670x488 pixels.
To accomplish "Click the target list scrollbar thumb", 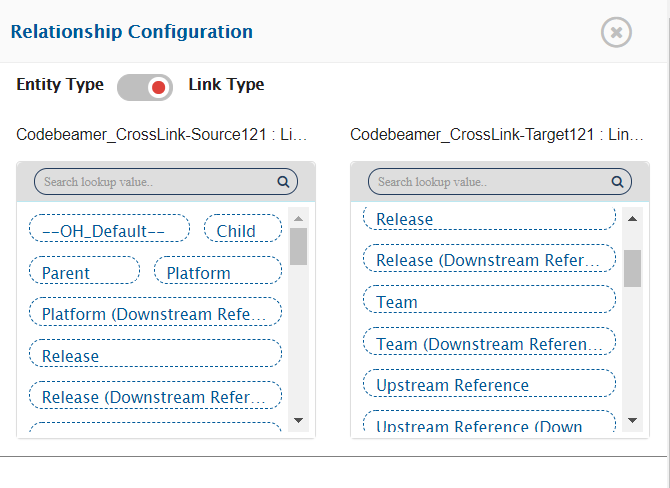I will [x=632, y=267].
